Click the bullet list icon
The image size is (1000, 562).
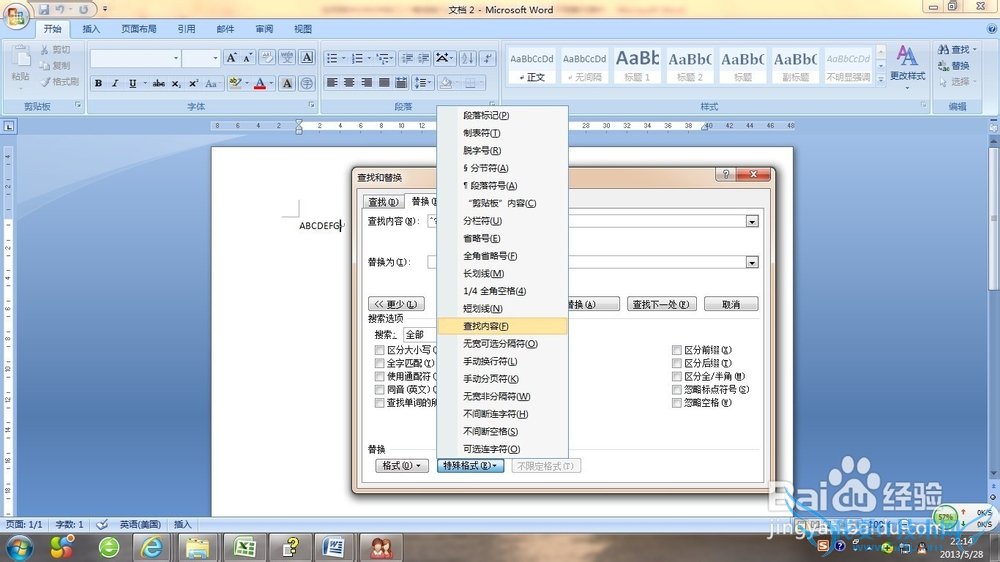pyautogui.click(x=332, y=58)
